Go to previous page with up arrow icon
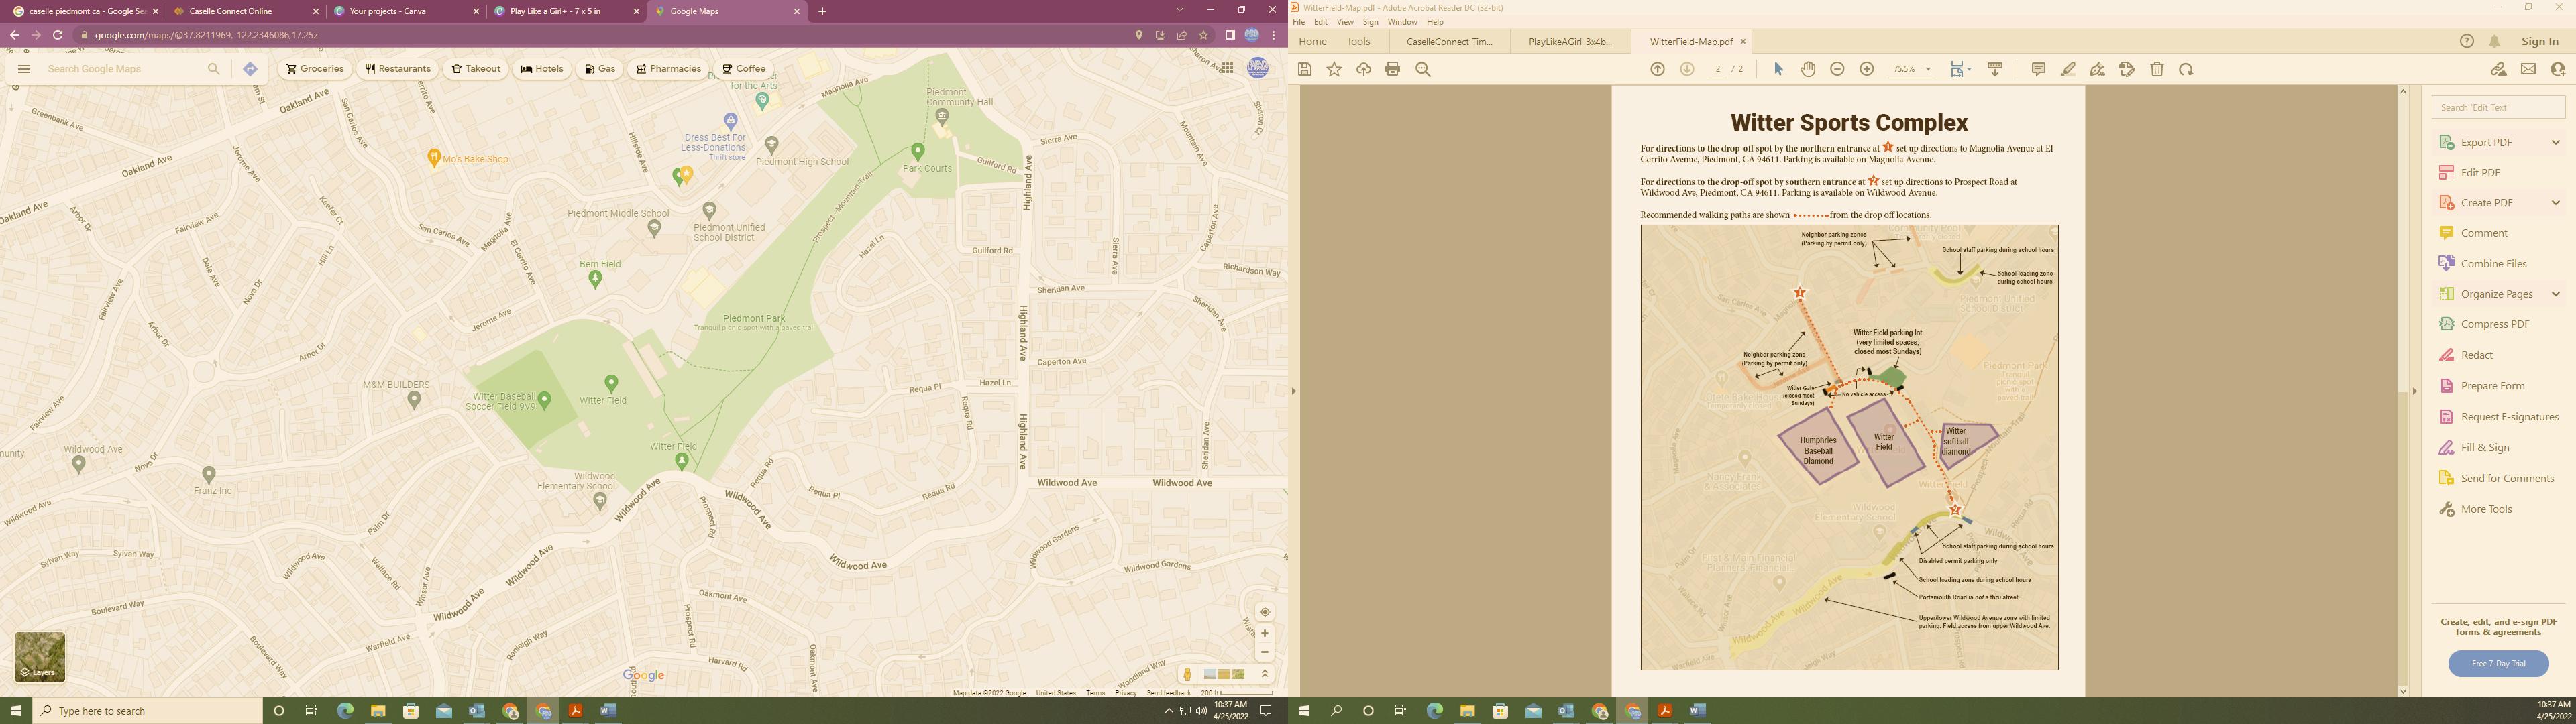Image resolution: width=2576 pixels, height=724 pixels. point(1657,69)
